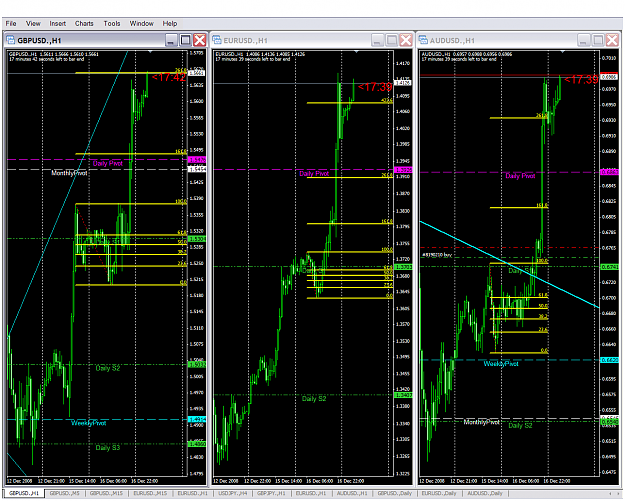Click the Daily Pivot label in AUDUSD chart
Screen dimensions: 625x501
(x=520, y=176)
